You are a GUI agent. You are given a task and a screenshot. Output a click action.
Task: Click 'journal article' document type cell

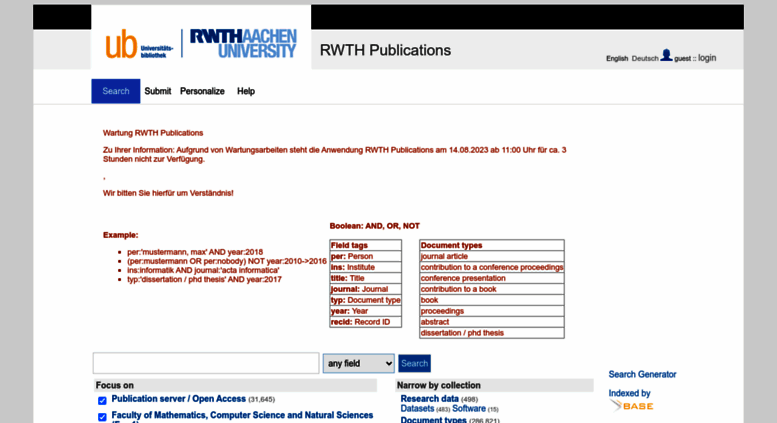[x=492, y=257]
